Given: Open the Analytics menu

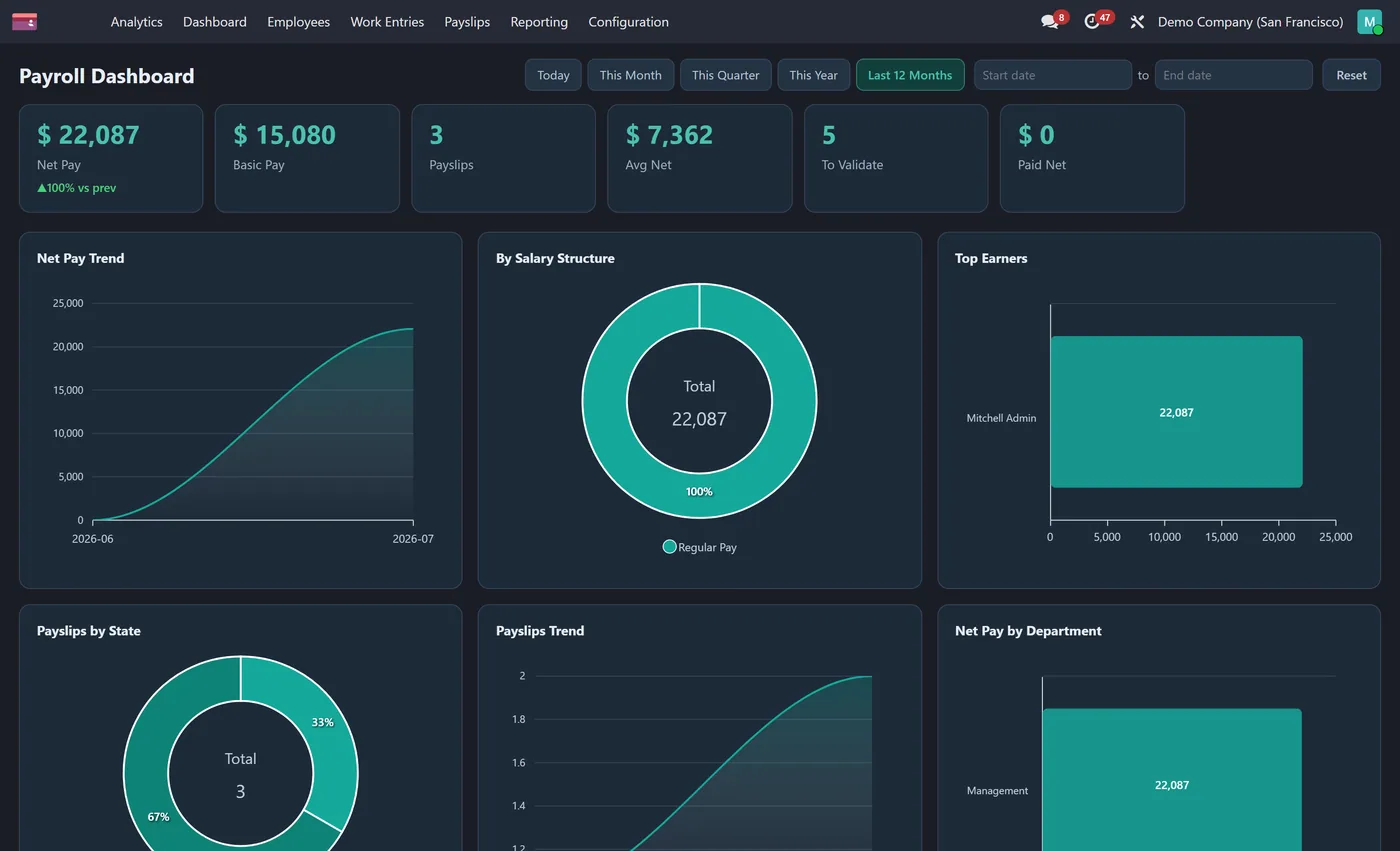Looking at the screenshot, I should [x=136, y=21].
